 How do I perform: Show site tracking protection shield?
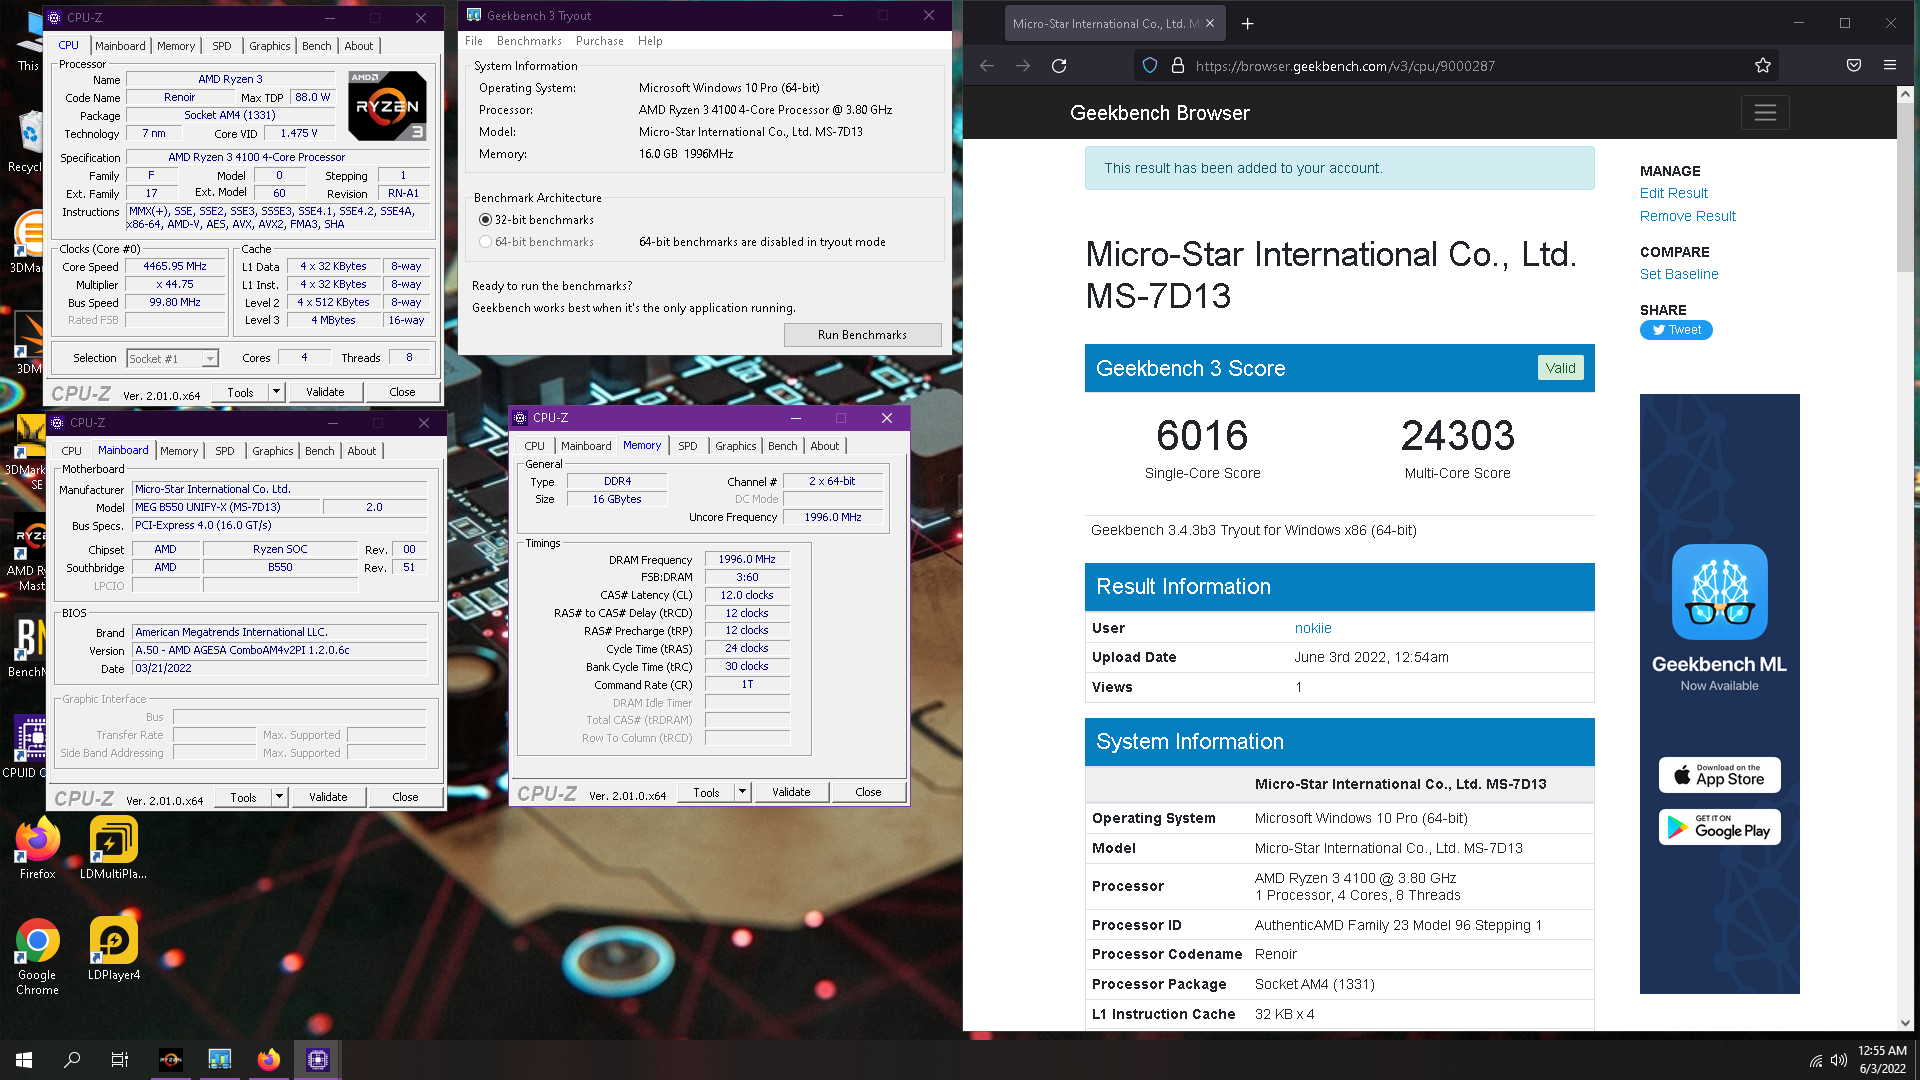pyautogui.click(x=1150, y=66)
